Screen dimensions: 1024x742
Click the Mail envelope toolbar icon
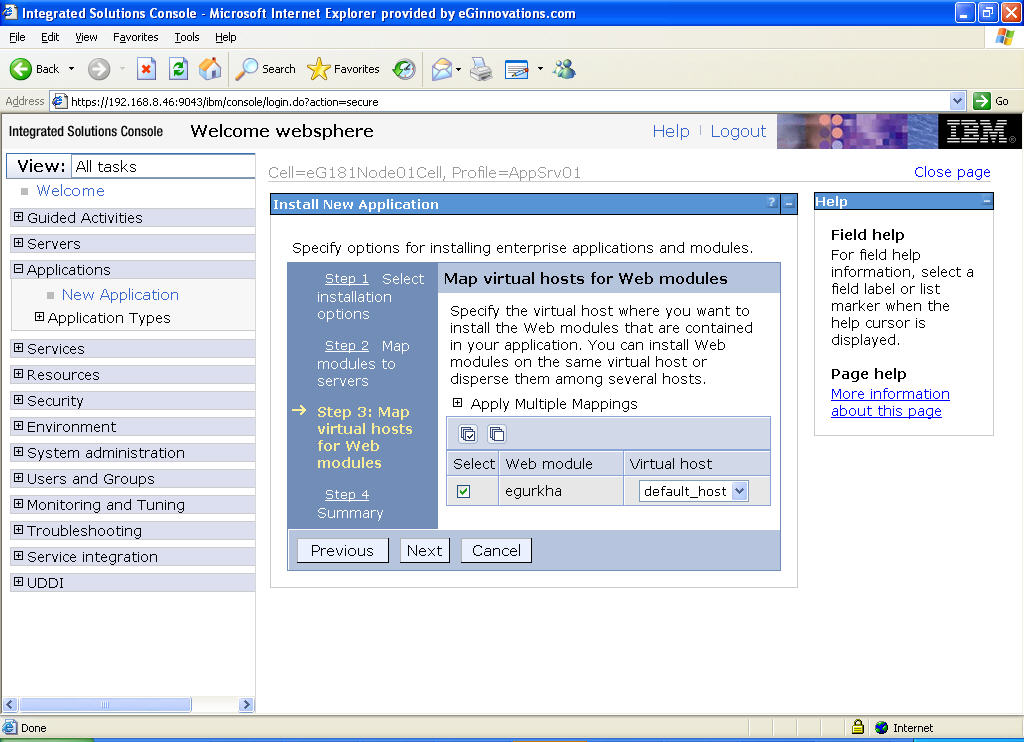click(442, 69)
